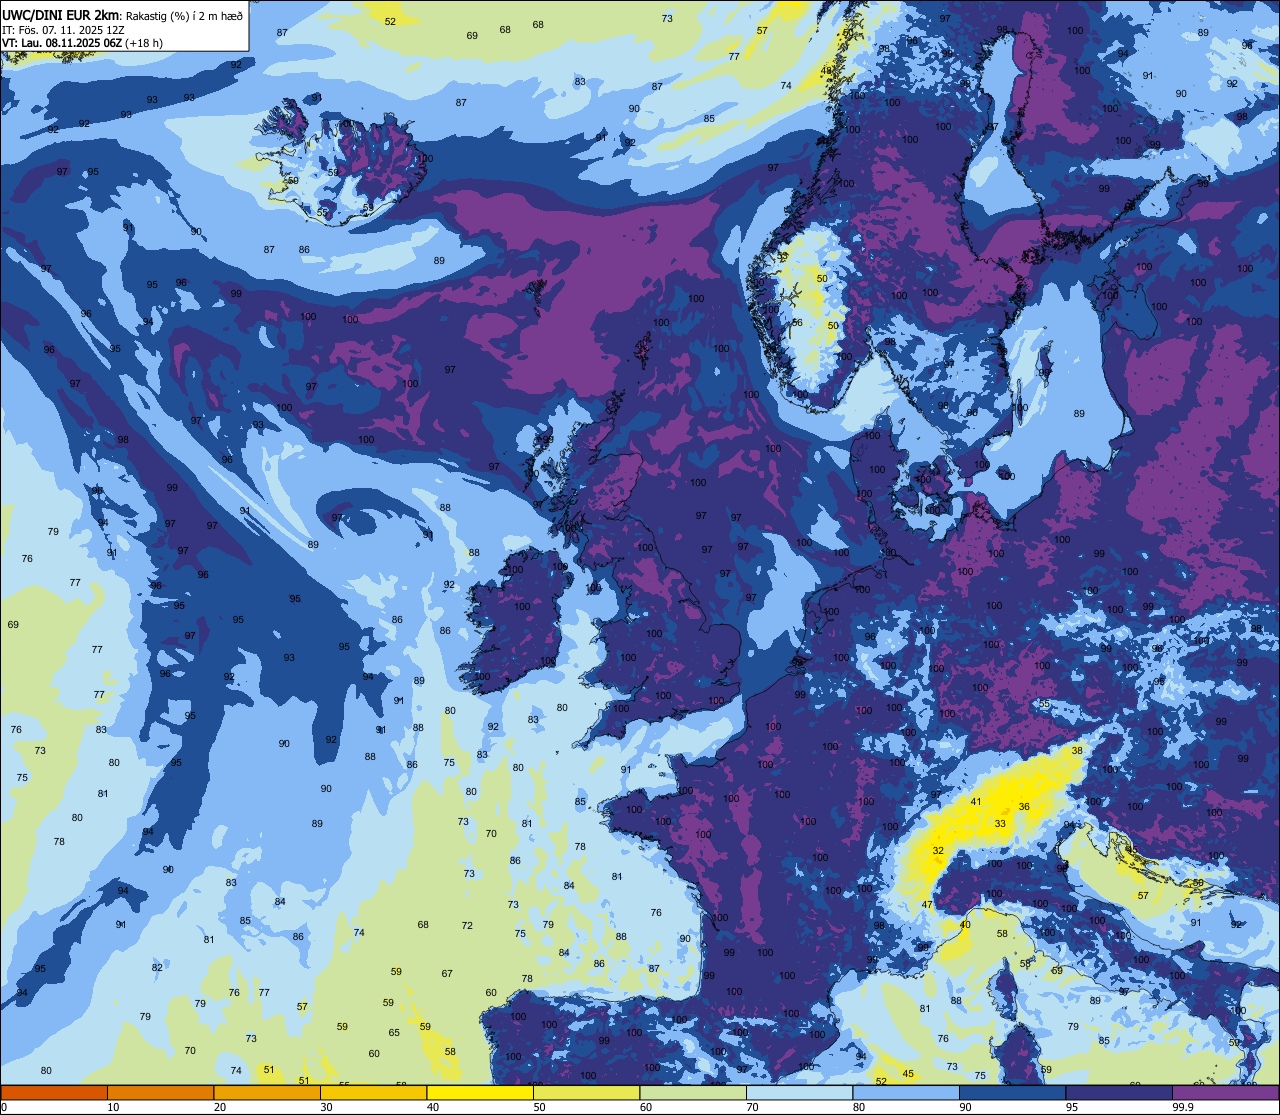Click the humidity value "41" over the Alps
The width and height of the screenshot is (1280, 1115).
pyautogui.click(x=976, y=802)
